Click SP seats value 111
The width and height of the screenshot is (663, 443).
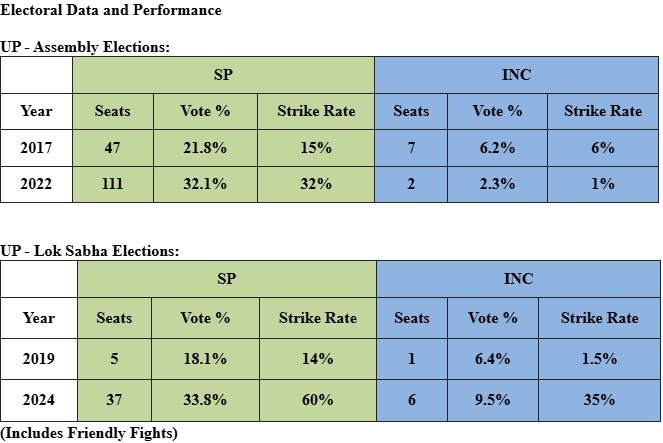pos(113,184)
